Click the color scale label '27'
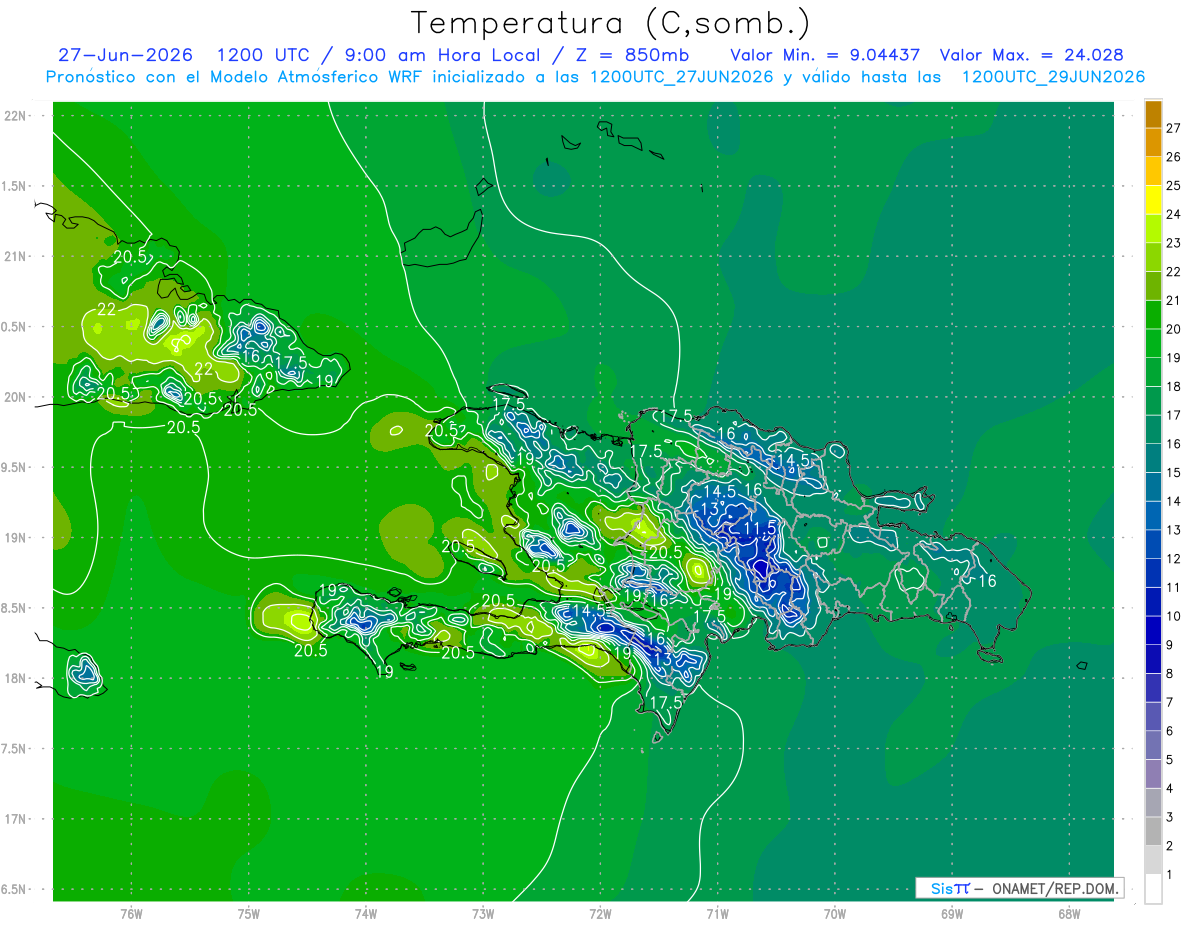Image resolution: width=1200 pixels, height=927 pixels. pos(1173,128)
